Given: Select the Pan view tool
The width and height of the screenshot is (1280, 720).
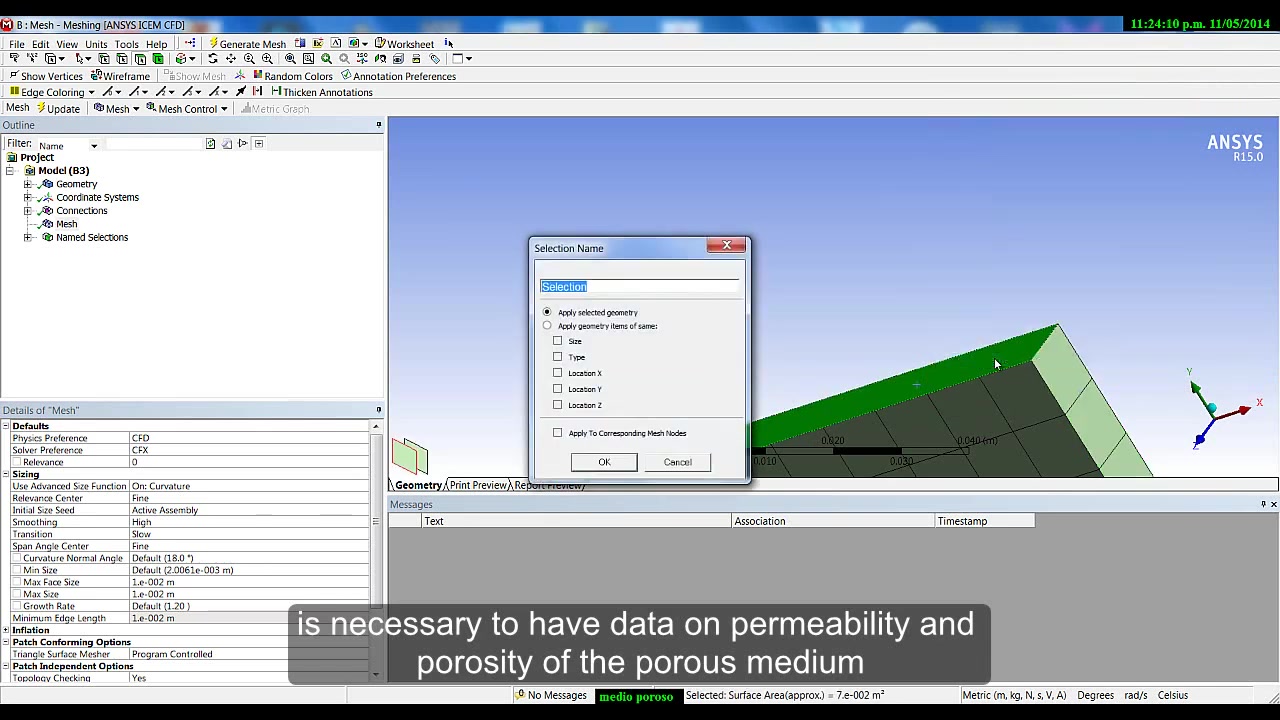Looking at the screenshot, I should point(230,59).
